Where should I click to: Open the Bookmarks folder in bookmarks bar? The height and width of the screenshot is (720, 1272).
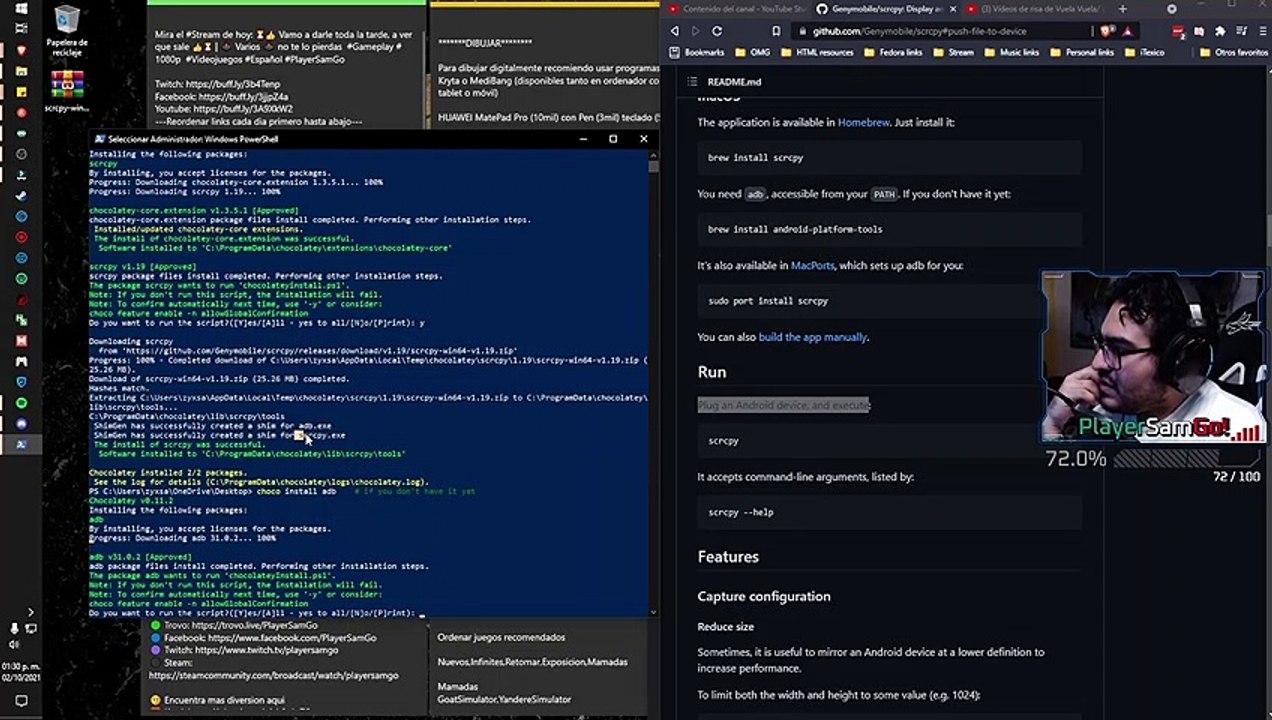(697, 52)
